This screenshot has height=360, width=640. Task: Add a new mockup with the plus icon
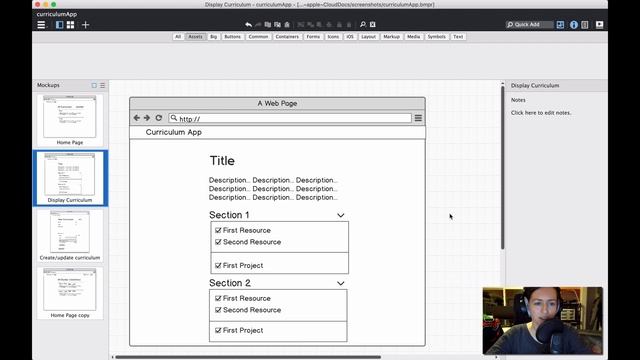tap(85, 25)
